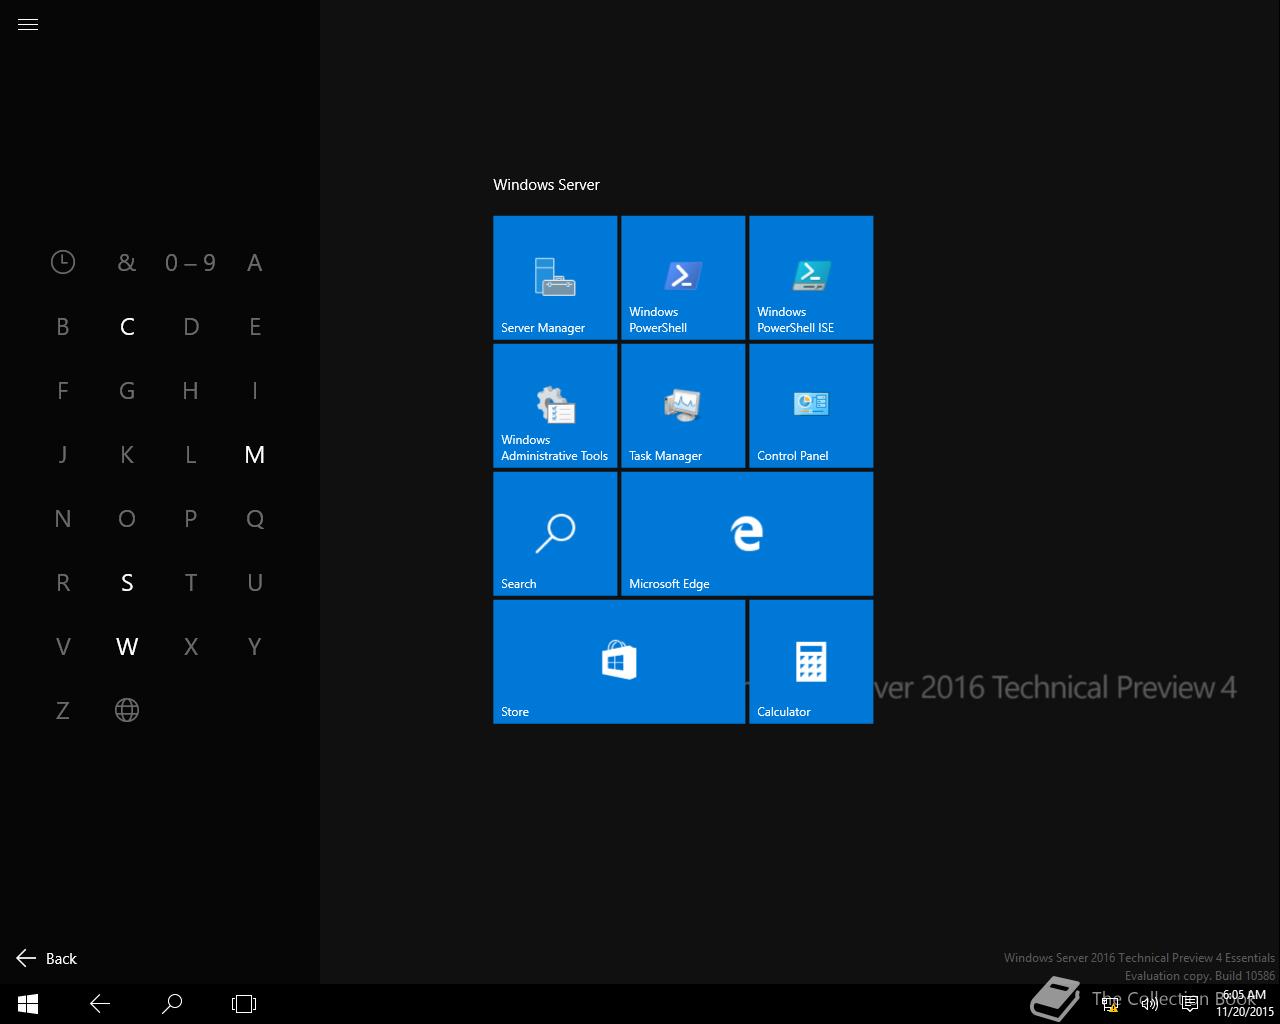Viewport: 1280px width, 1024px height.
Task: Jump to recently added clock icon
Action: [63, 262]
